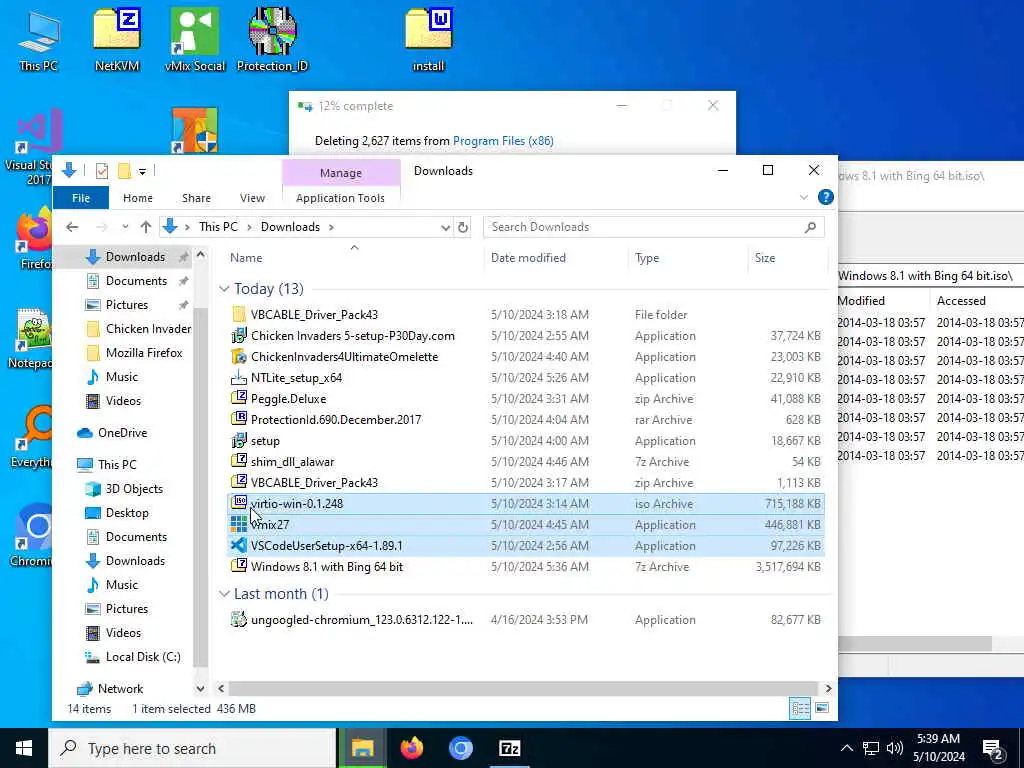Open the Customize Quick Access Toolbar dropdown

click(x=142, y=172)
